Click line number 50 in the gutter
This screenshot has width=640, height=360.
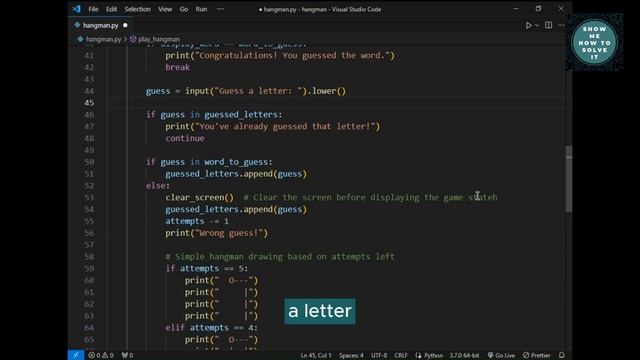[x=89, y=162]
